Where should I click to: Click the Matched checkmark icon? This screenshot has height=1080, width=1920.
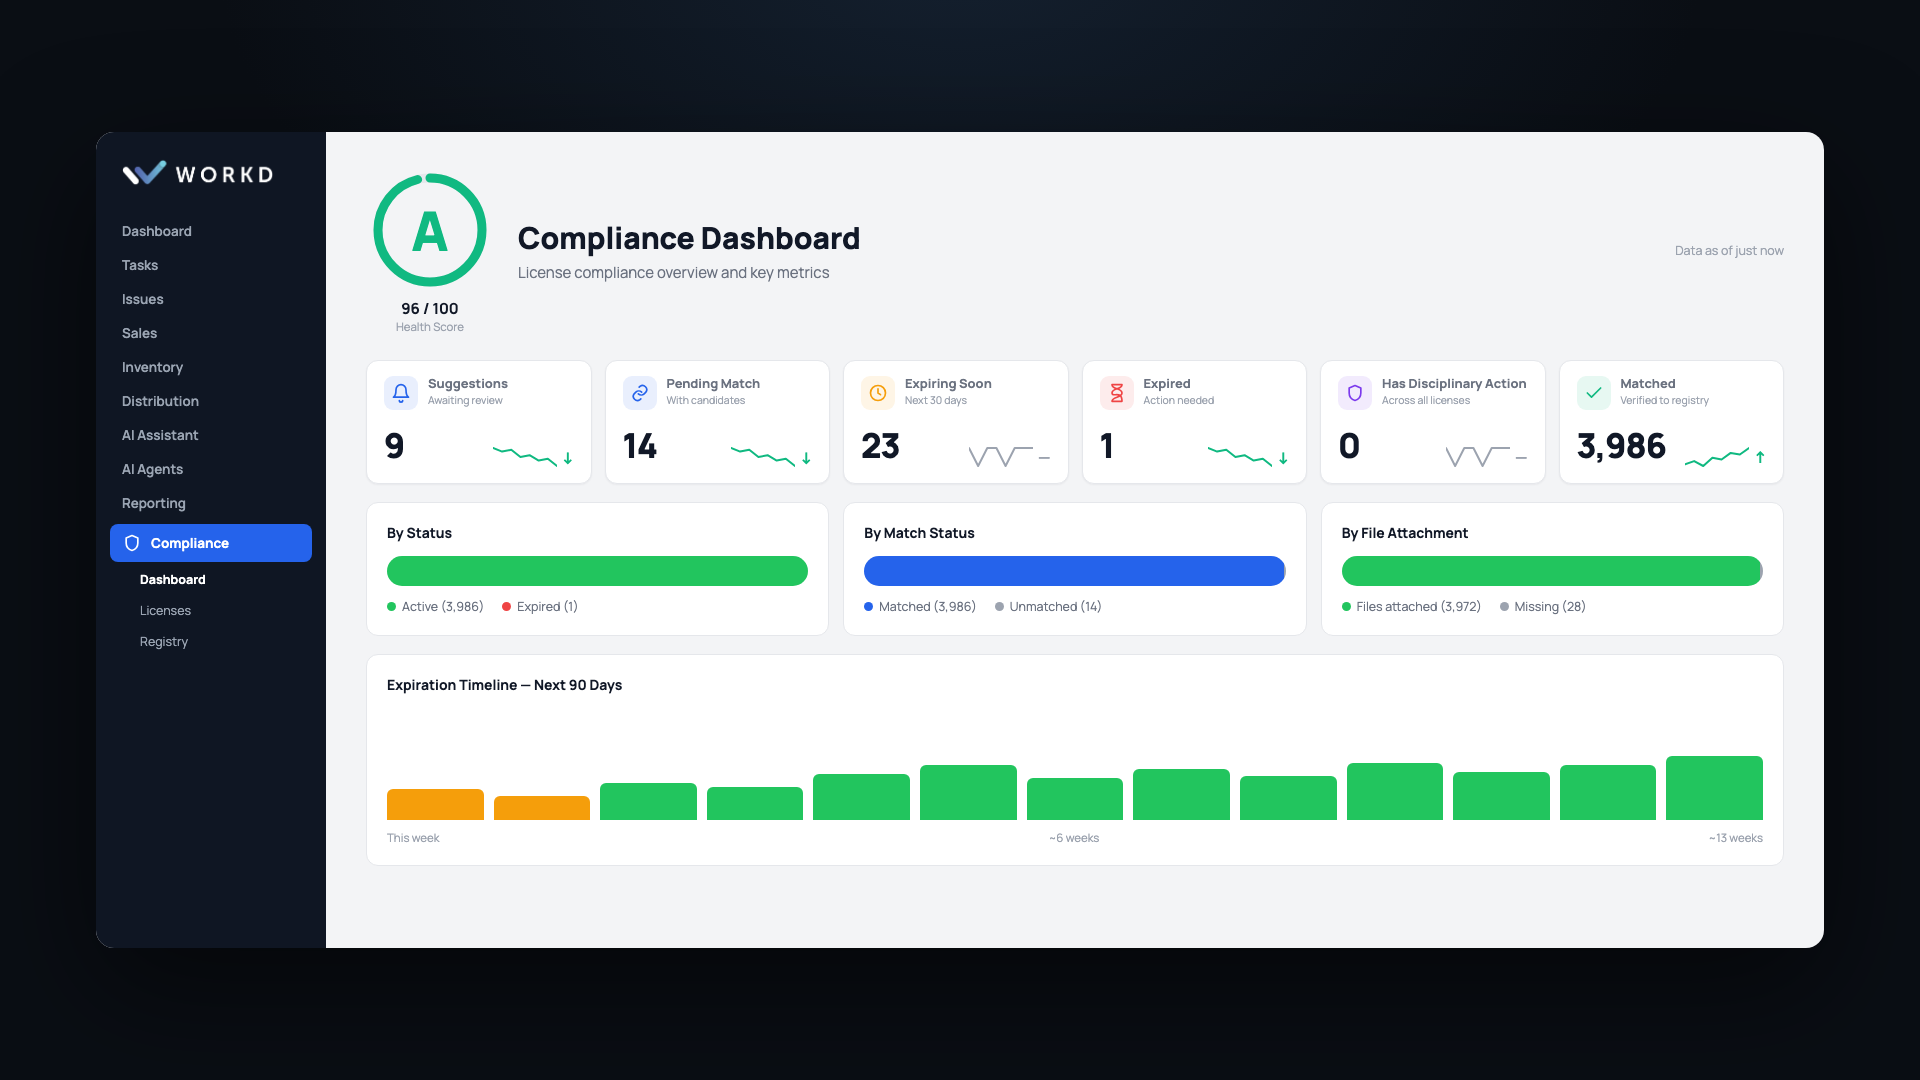[1593, 393]
